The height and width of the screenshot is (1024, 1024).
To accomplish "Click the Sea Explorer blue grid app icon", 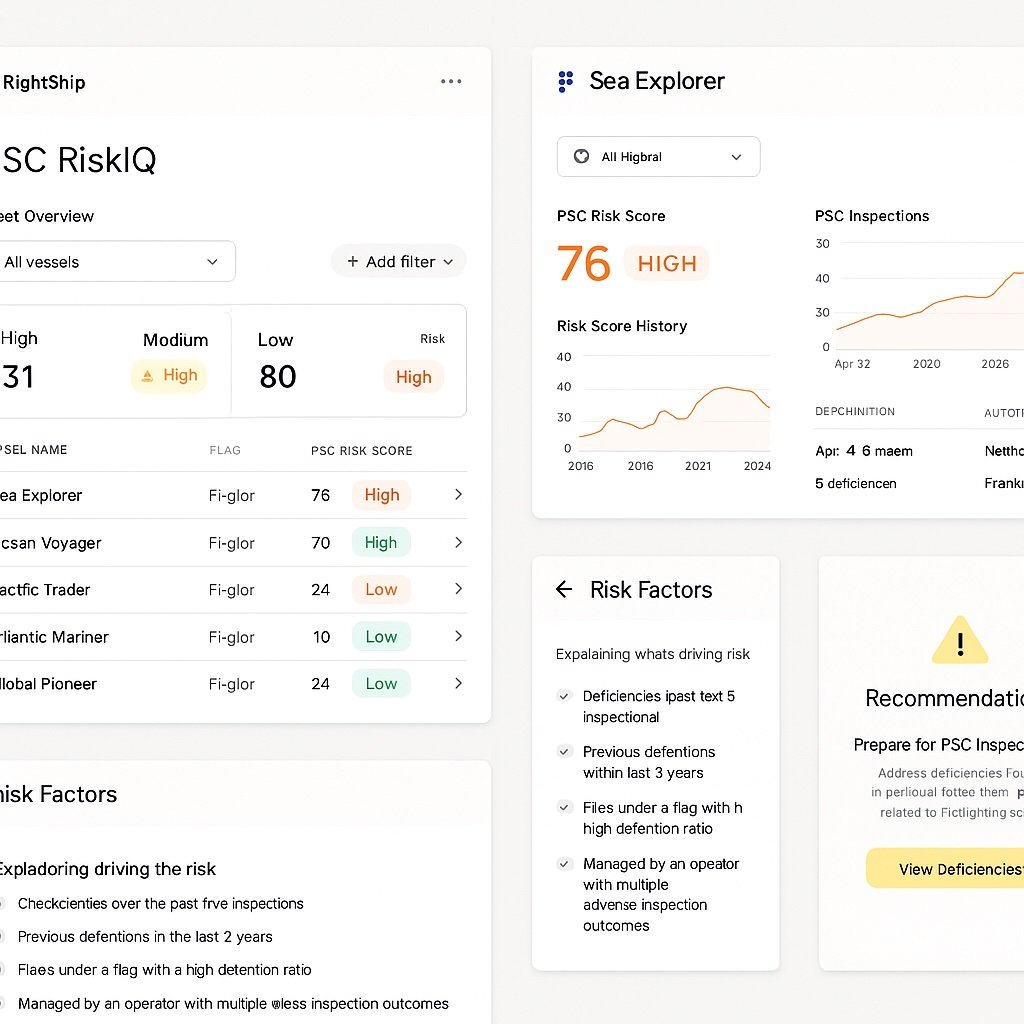I will 565,81.
